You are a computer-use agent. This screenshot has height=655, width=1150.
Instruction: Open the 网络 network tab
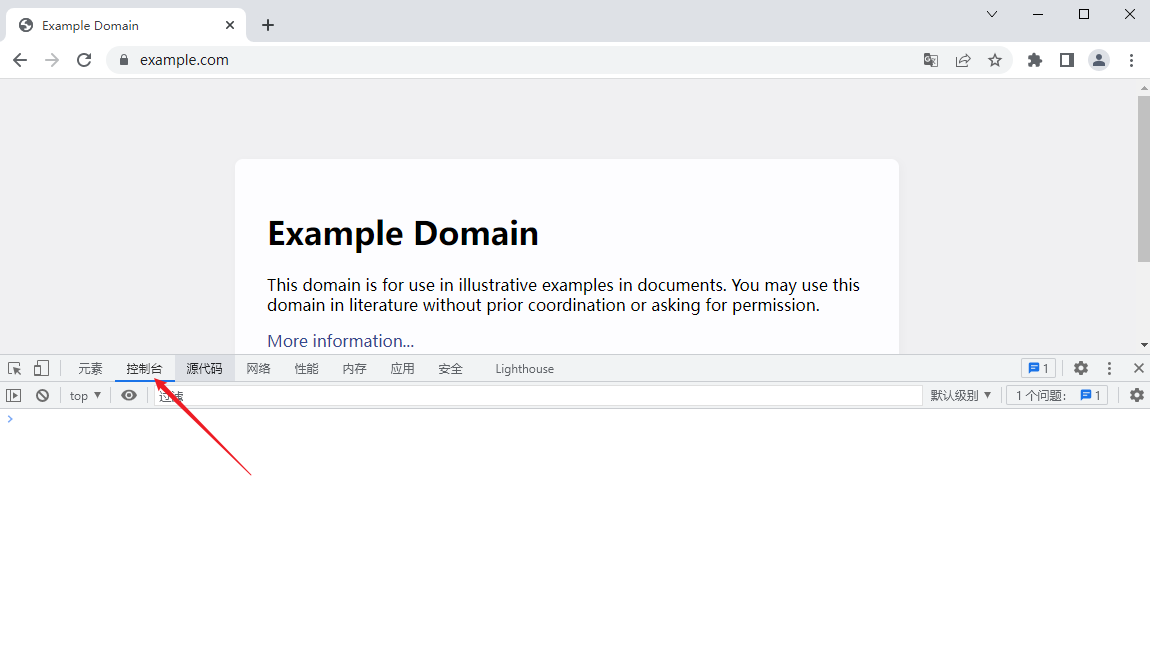[258, 369]
